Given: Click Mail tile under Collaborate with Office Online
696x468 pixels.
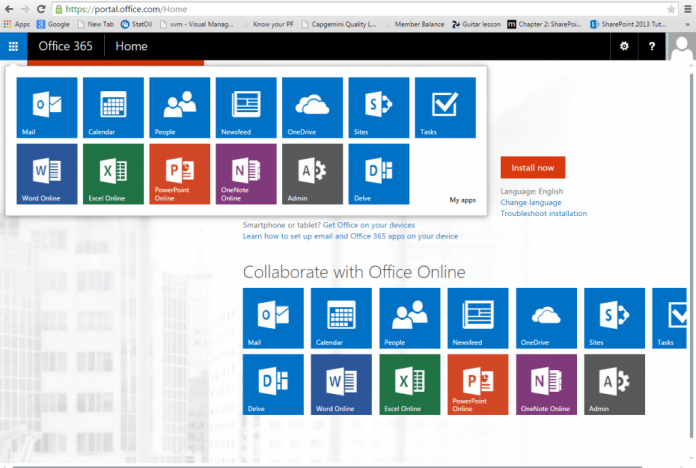Looking at the screenshot, I should coord(273,318).
